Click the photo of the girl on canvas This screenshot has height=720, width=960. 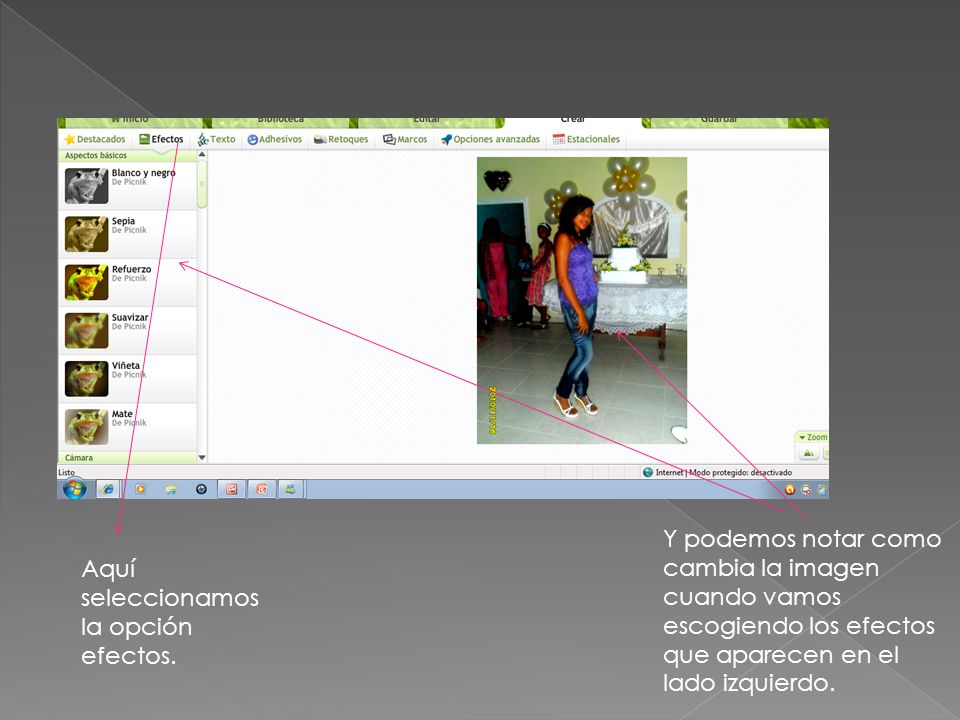click(582, 300)
